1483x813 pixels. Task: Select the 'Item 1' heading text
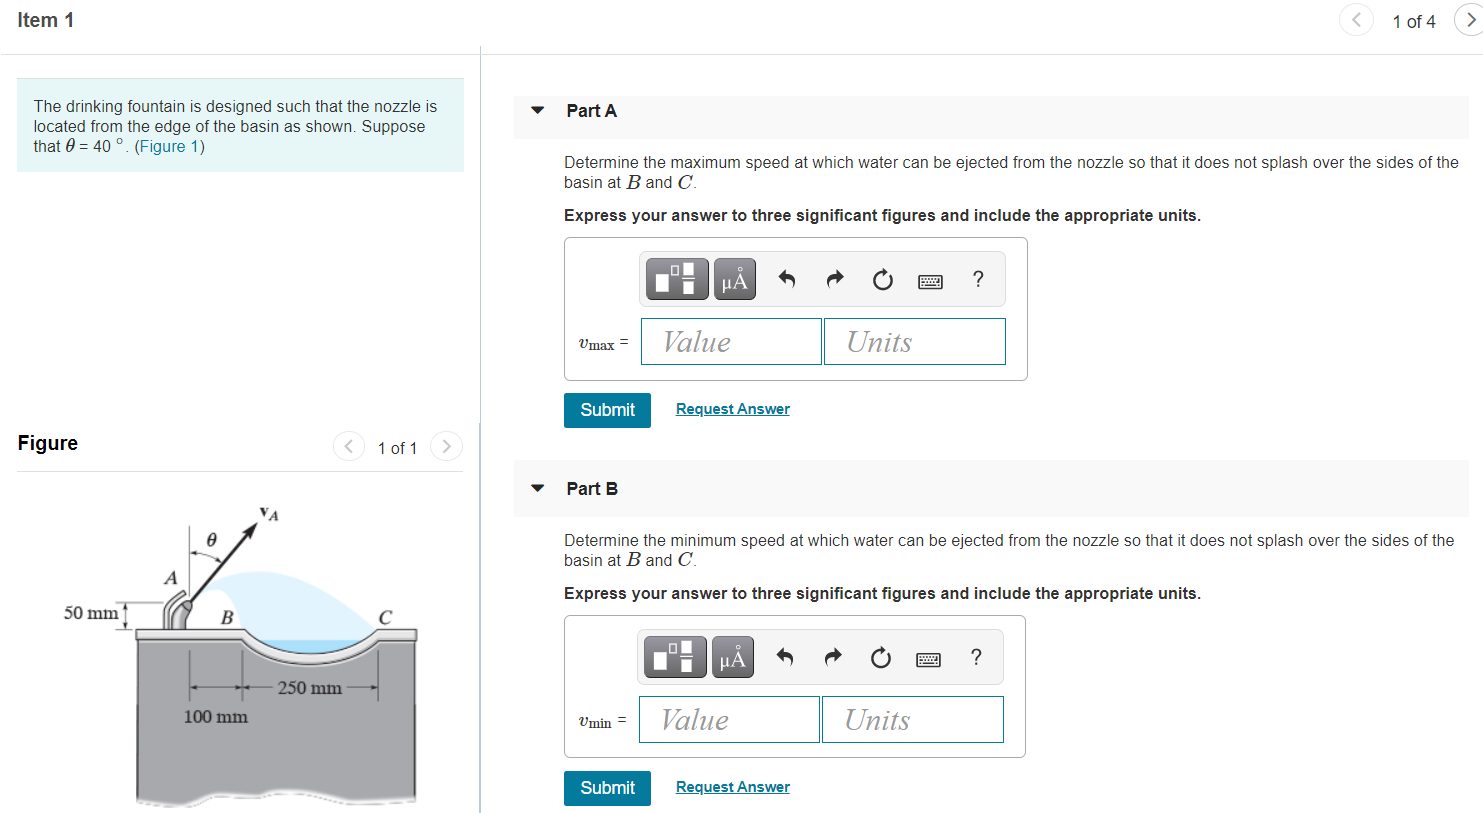pyautogui.click(x=45, y=20)
